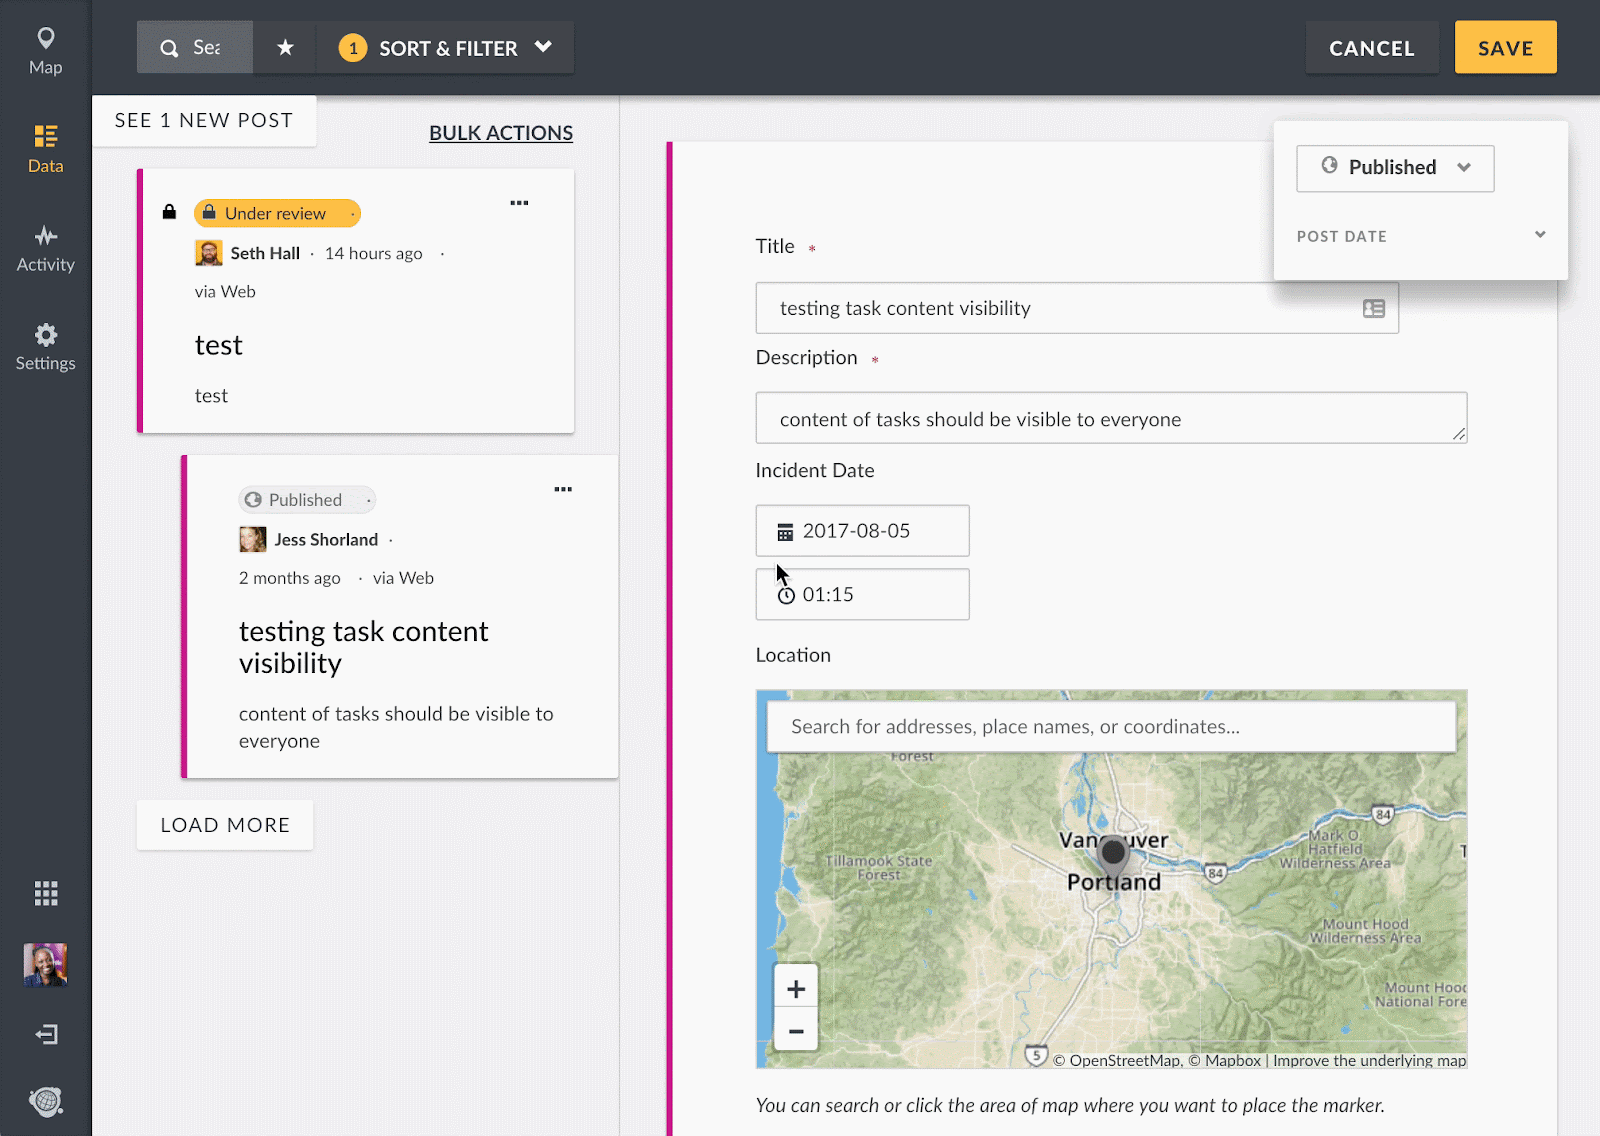Open more options for task visibility post

pos(563,490)
